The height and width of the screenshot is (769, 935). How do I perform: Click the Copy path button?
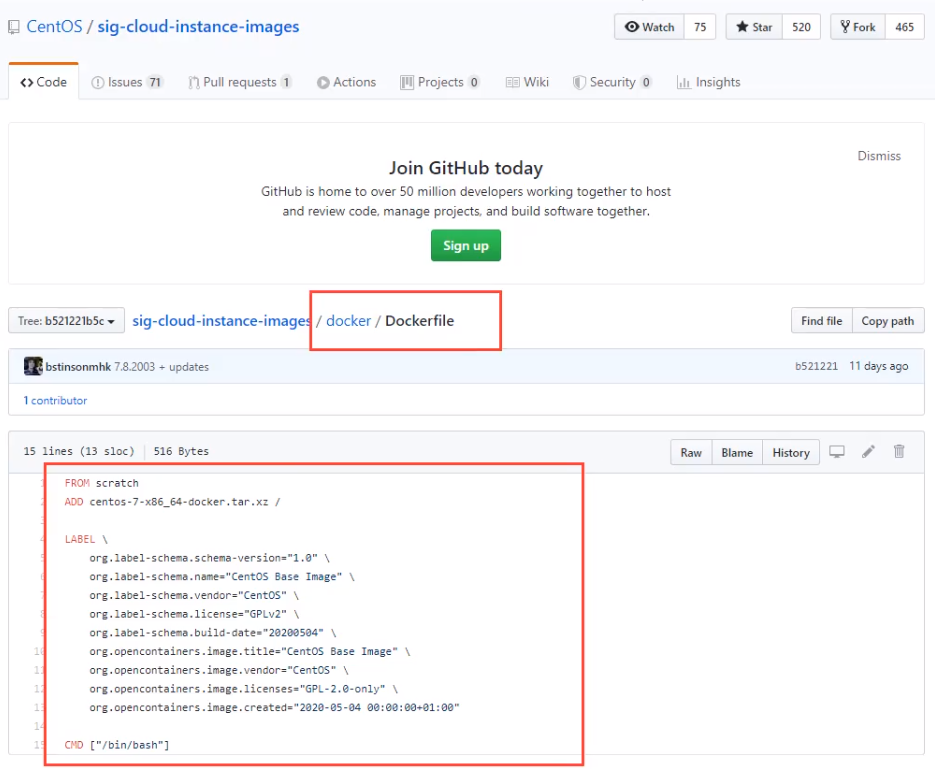pos(887,321)
